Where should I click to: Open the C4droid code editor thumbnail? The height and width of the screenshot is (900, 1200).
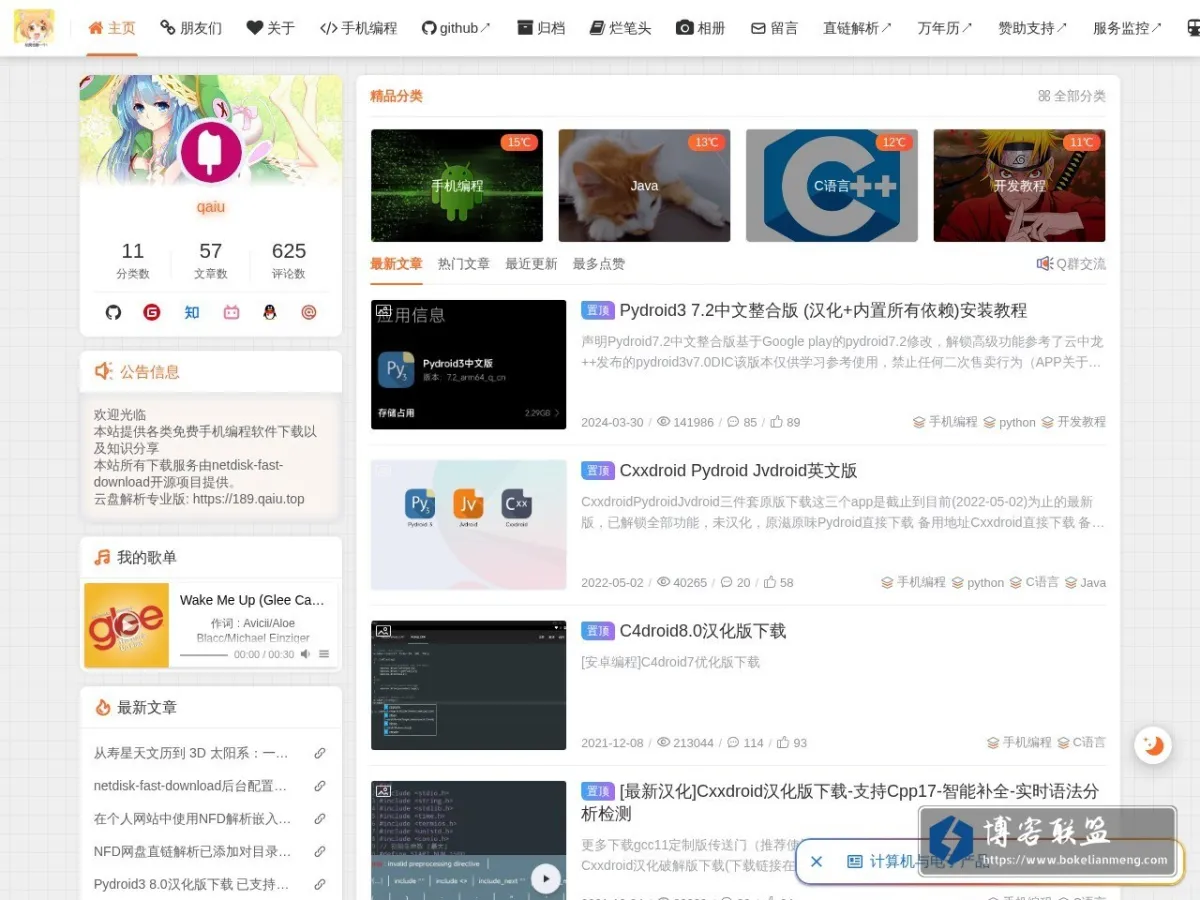point(468,685)
